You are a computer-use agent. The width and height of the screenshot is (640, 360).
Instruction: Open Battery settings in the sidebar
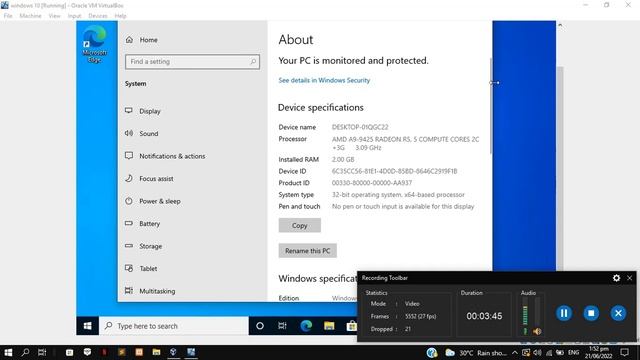pos(149,224)
